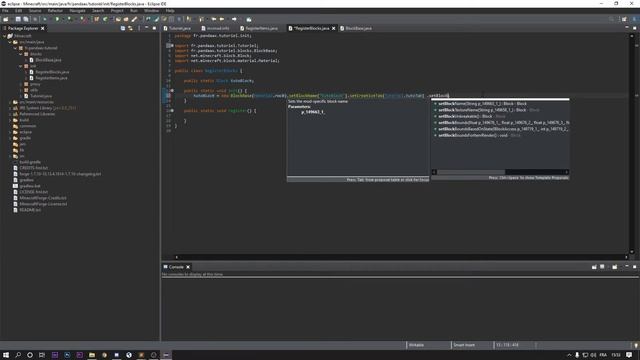Collapse the blocks package node
This screenshot has width=640, height=360.
21,54
